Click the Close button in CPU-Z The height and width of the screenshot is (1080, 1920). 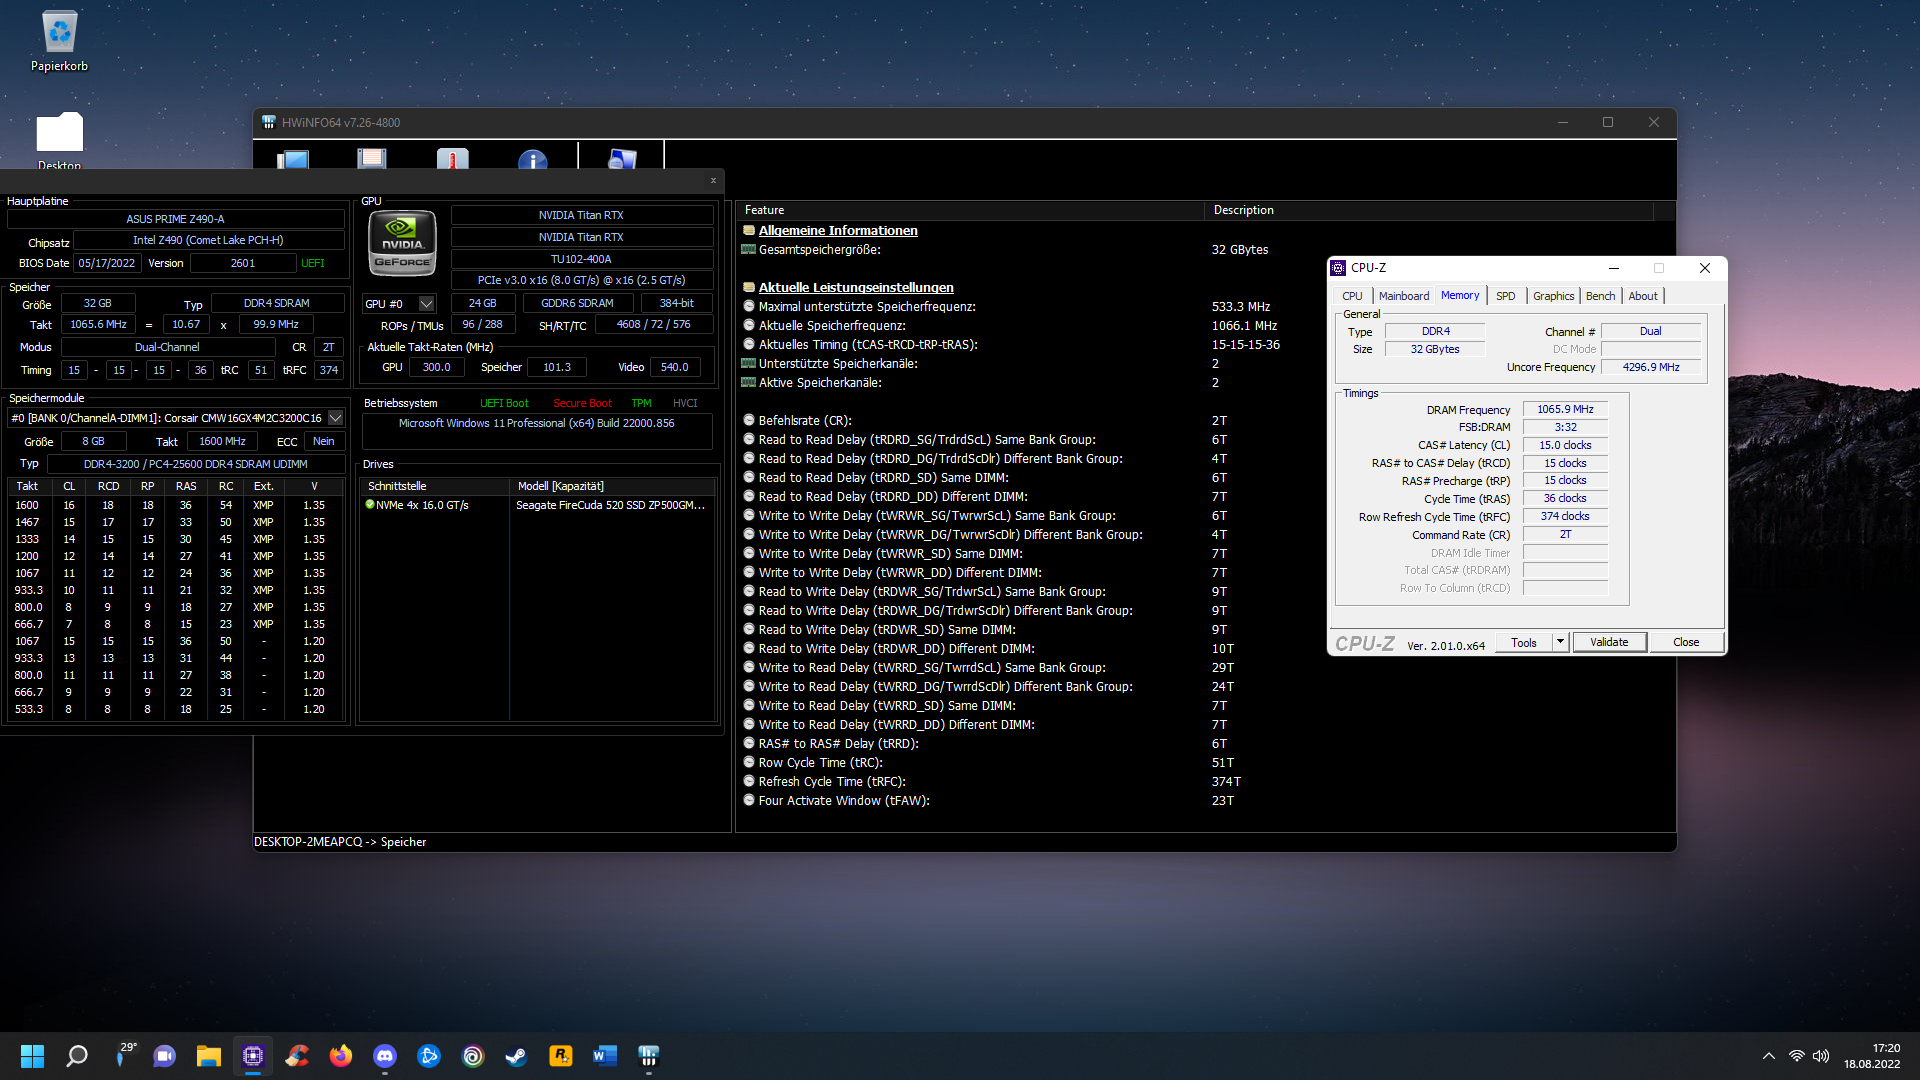click(x=1685, y=642)
